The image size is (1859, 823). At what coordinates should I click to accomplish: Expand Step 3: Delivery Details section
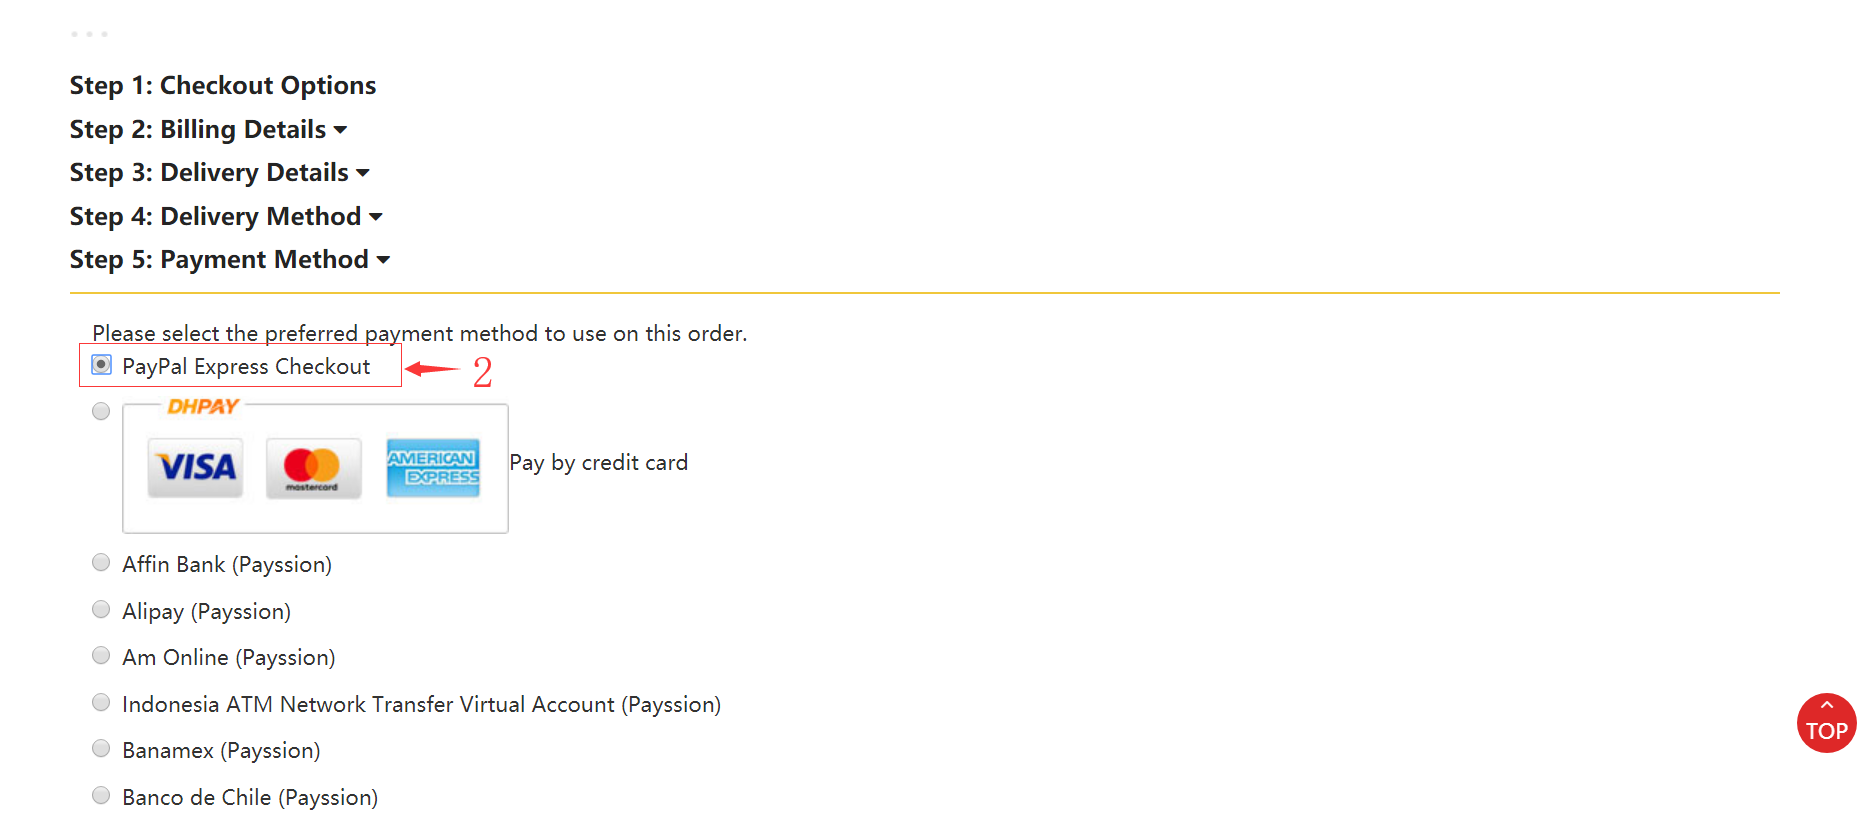click(x=220, y=172)
